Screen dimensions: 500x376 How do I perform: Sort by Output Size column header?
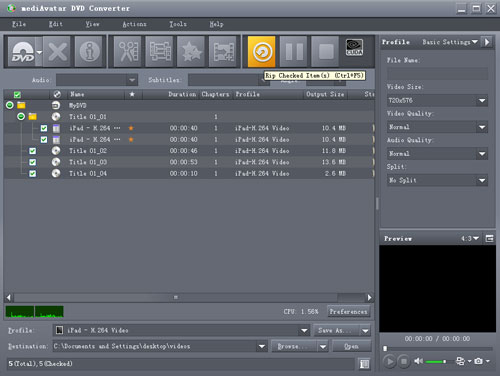(x=325, y=94)
